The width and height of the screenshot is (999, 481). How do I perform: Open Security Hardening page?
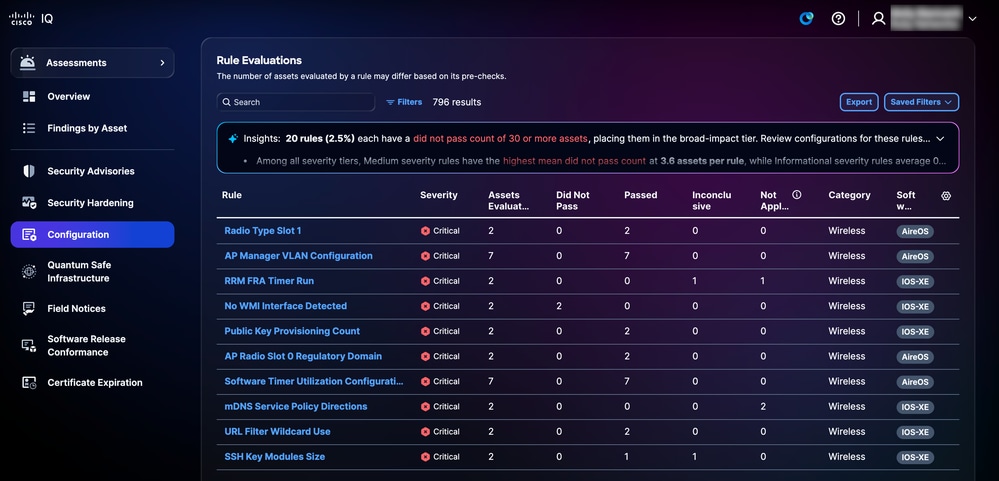point(90,203)
